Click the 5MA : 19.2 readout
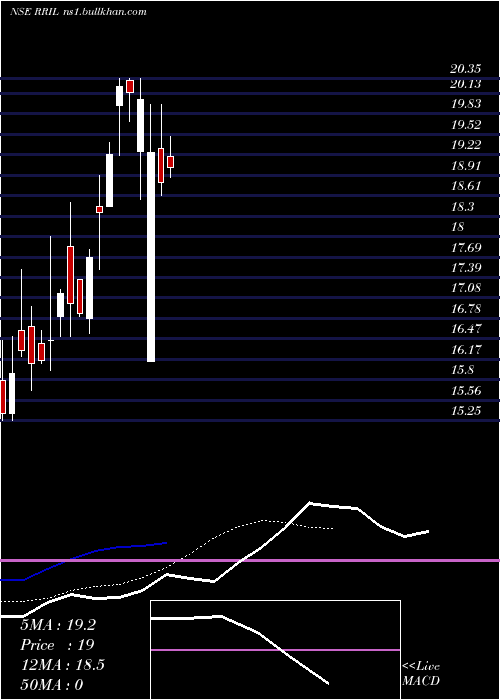 [58, 625]
